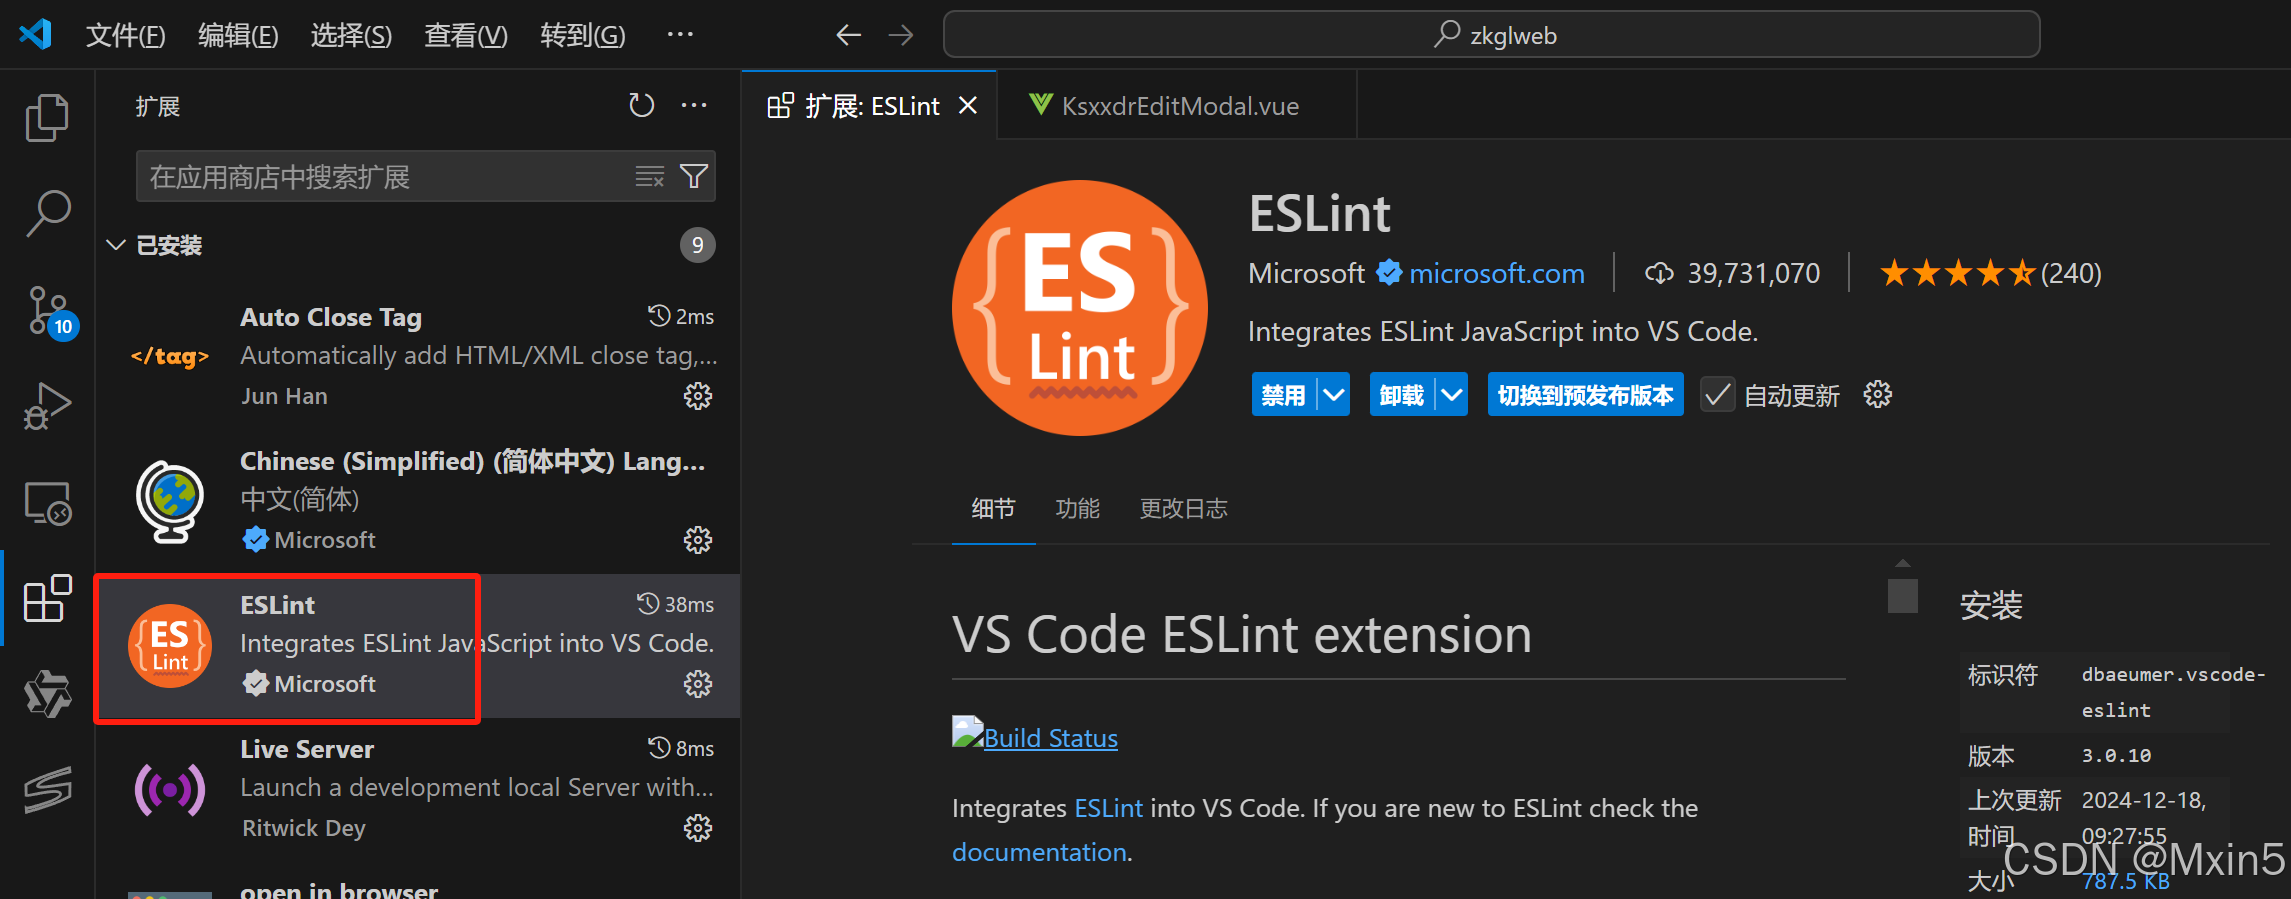2291x899 pixels.
Task: Select the 细节 tab
Action: (993, 509)
